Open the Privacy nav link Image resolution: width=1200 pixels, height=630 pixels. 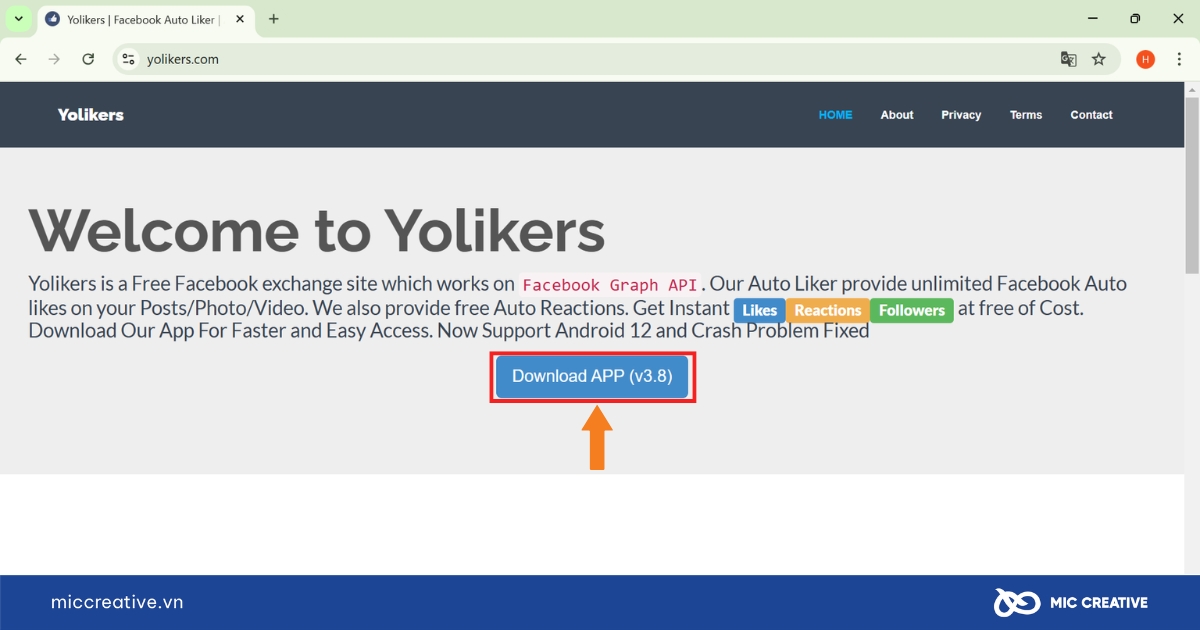961,115
